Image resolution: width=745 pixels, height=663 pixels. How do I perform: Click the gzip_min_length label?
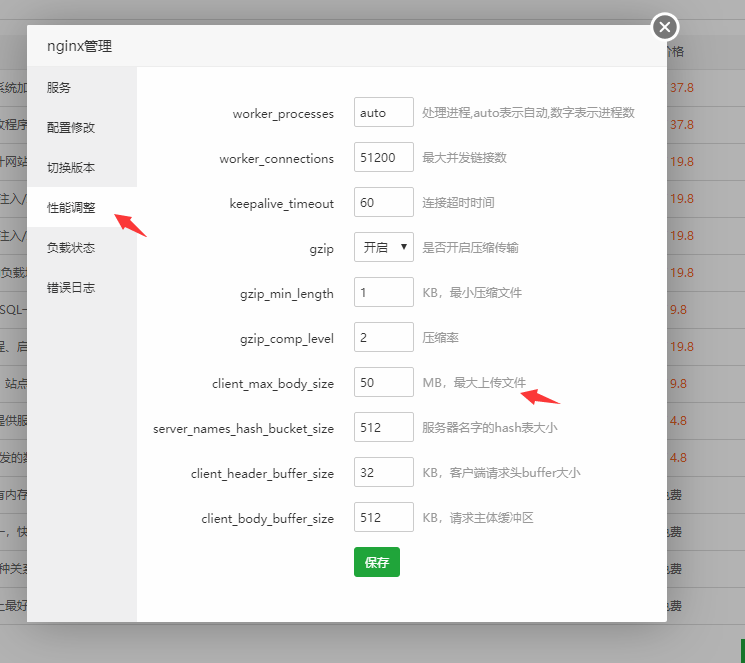tap(287, 294)
